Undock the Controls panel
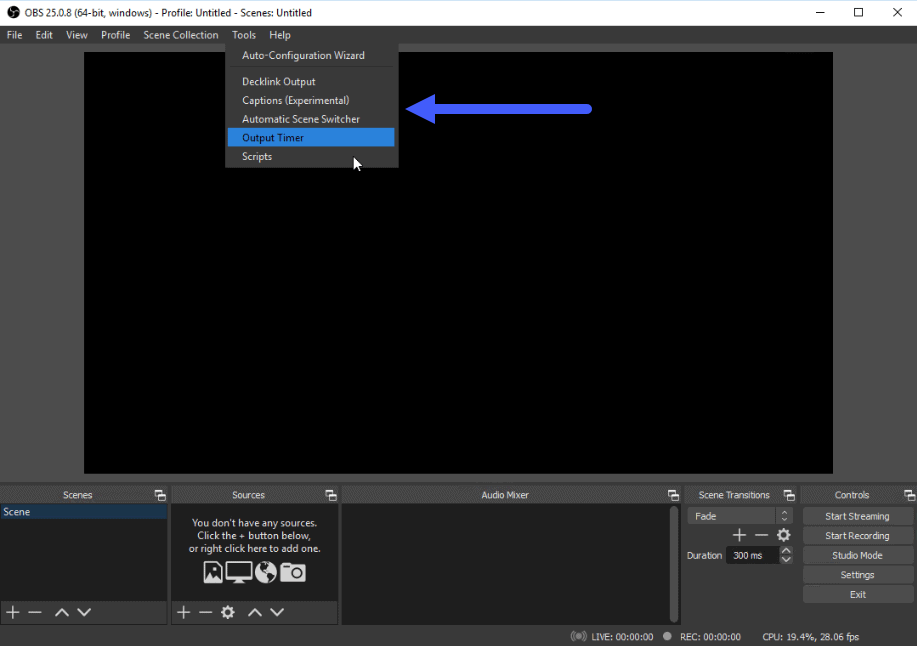The image size is (917, 646). [909, 495]
